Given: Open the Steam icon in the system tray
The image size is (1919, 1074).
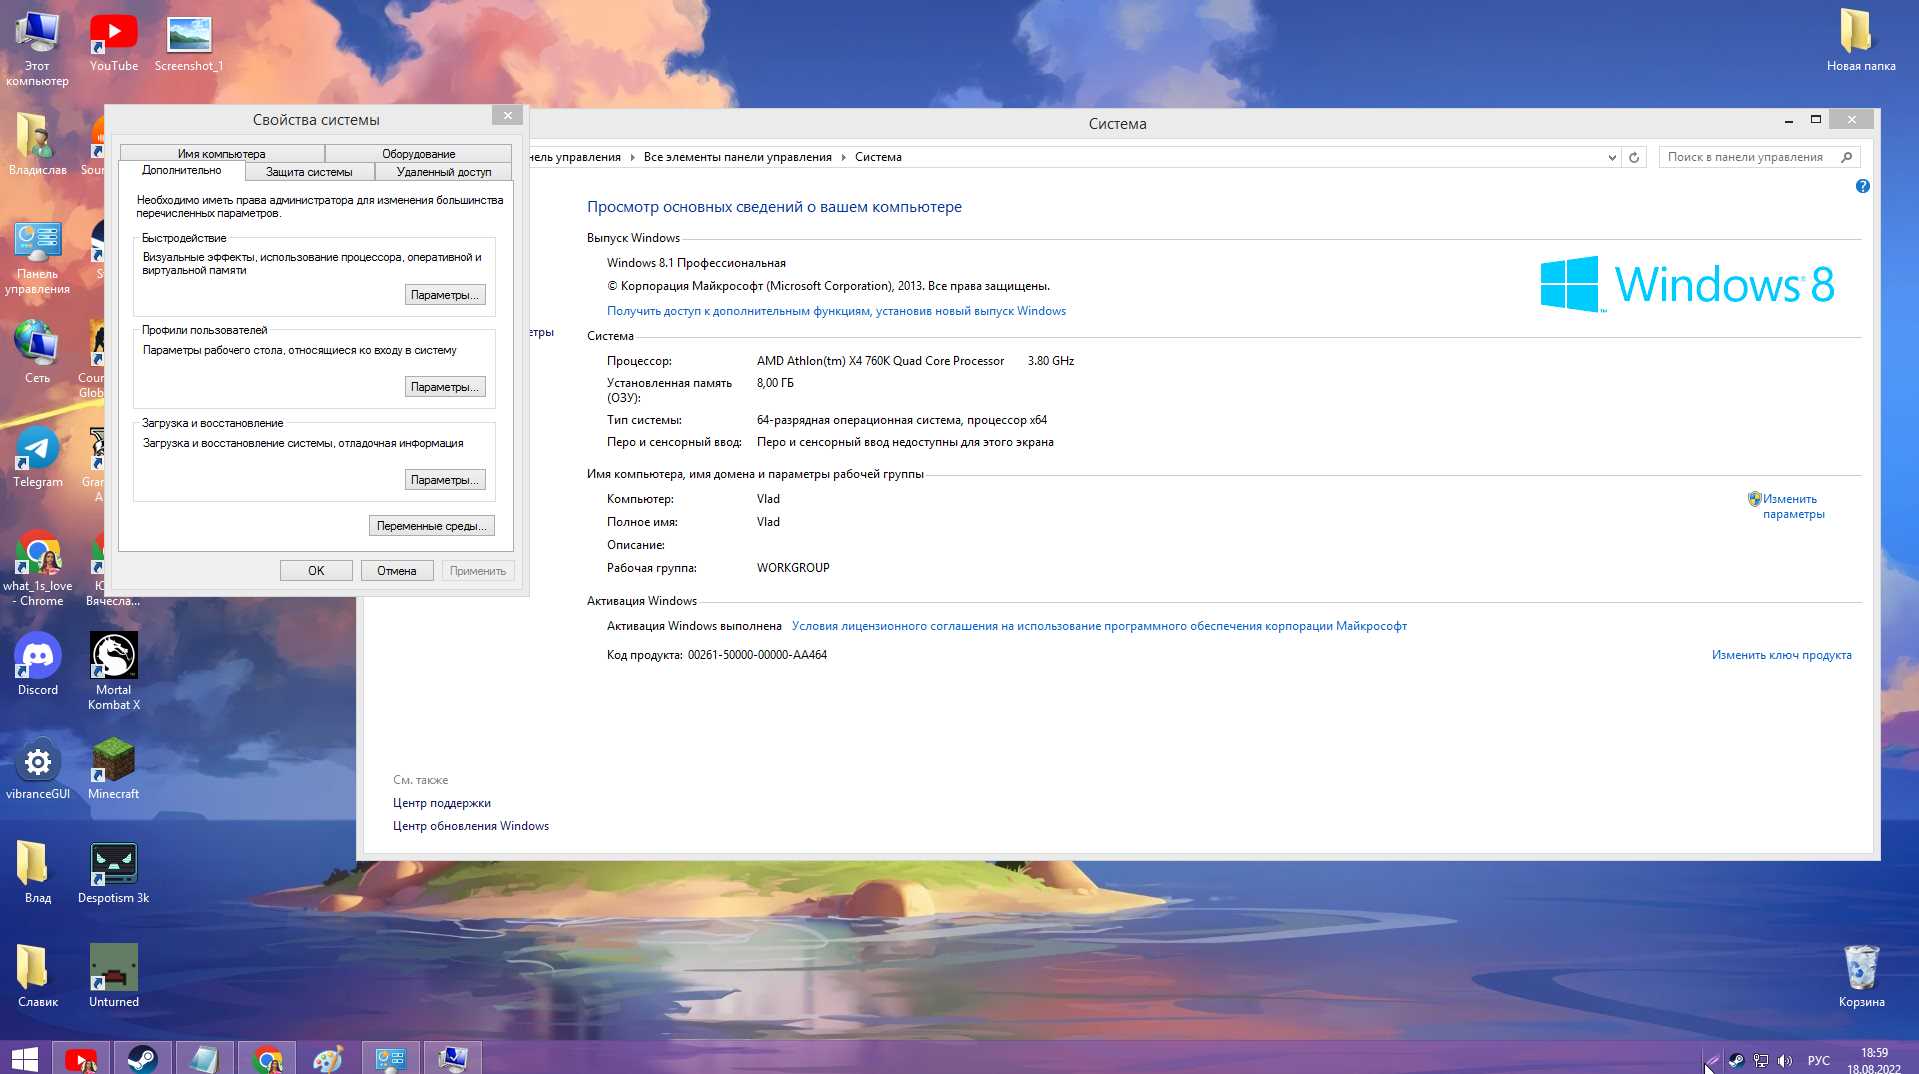Looking at the screenshot, I should tap(1736, 1061).
